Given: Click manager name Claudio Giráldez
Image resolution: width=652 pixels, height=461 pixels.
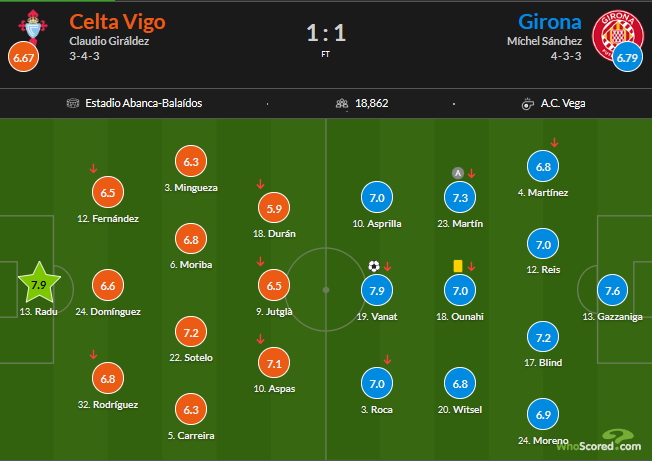Looking at the screenshot, I should (x=111, y=41).
